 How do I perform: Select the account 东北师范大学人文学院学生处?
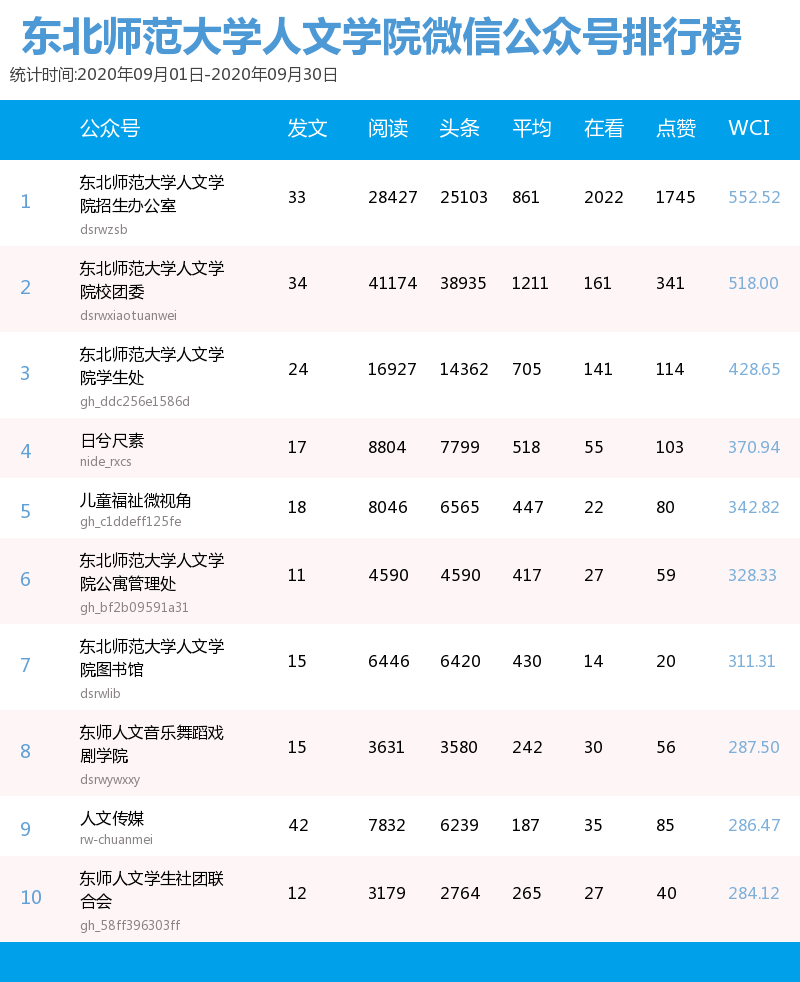pos(152,366)
